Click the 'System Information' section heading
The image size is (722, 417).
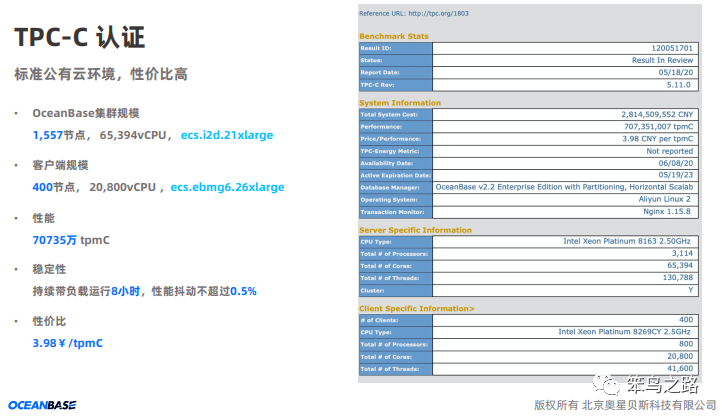(x=400, y=103)
